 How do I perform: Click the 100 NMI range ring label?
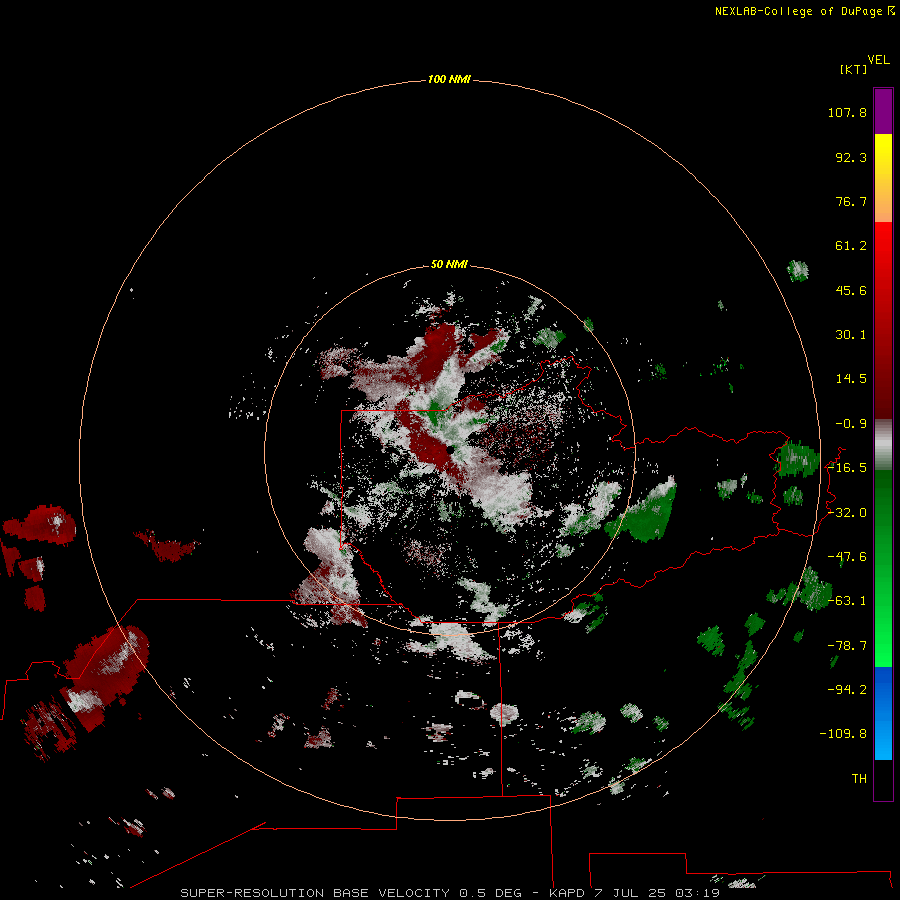pos(449,79)
